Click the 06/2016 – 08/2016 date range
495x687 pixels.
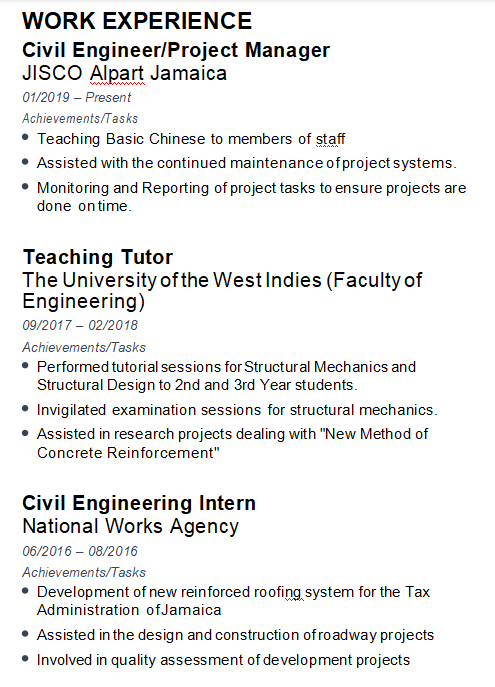tap(80, 551)
